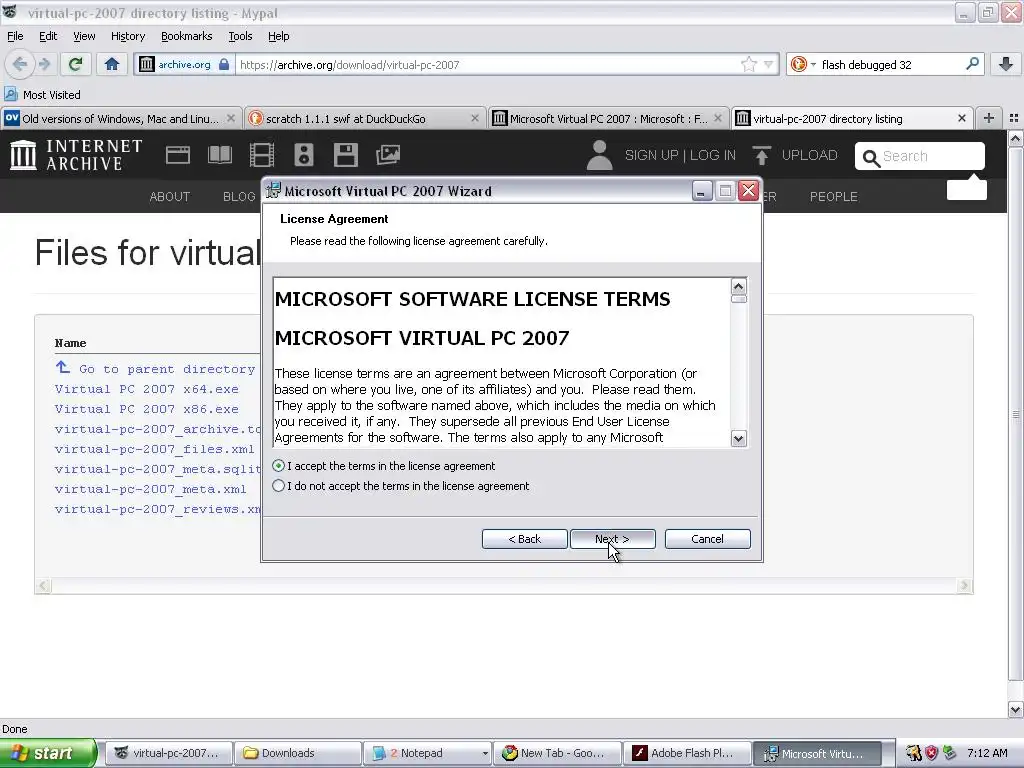The width and height of the screenshot is (1024, 768).
Task: Click the upload arrow icon
Action: 761,155
